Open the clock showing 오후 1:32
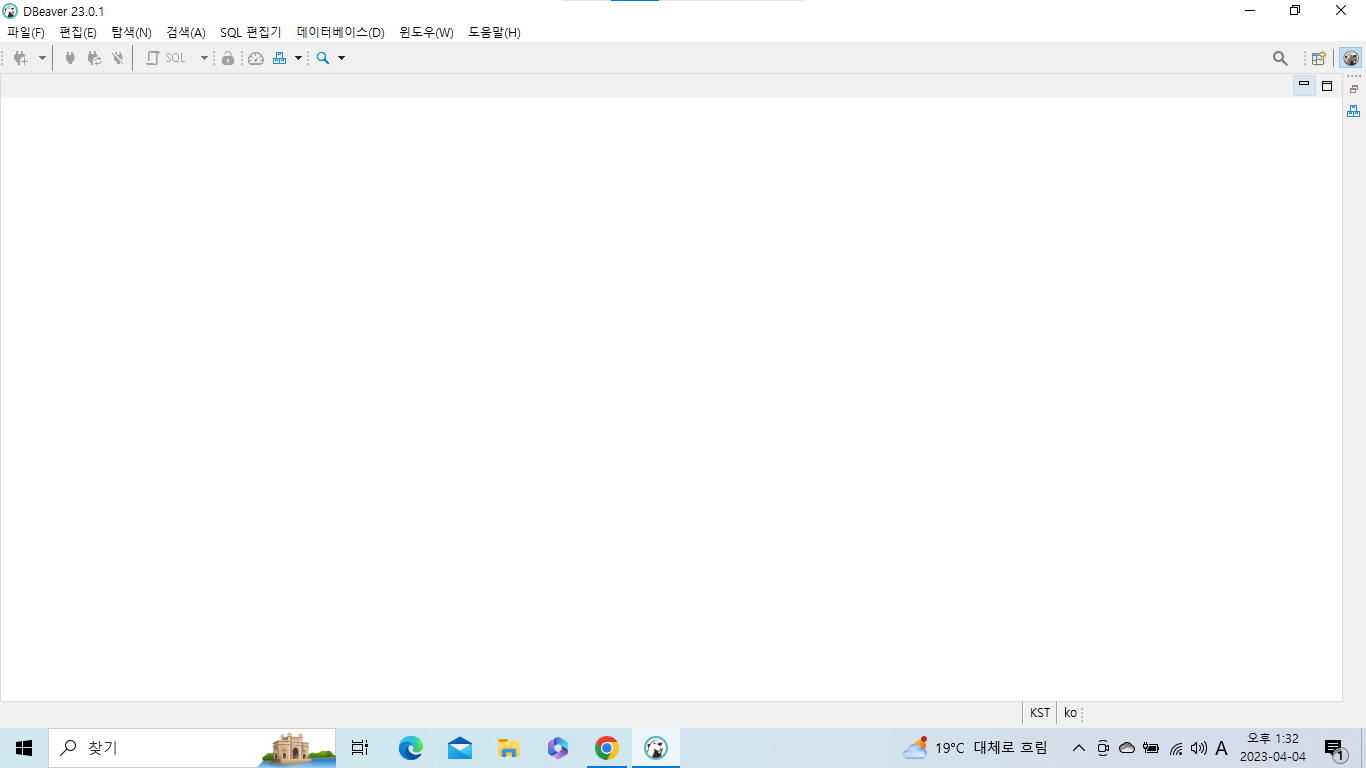 click(1273, 748)
